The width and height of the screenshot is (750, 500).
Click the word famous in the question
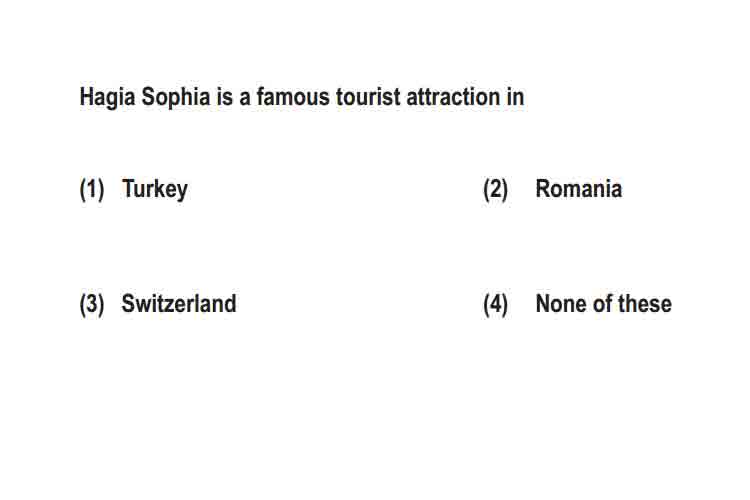(293, 97)
